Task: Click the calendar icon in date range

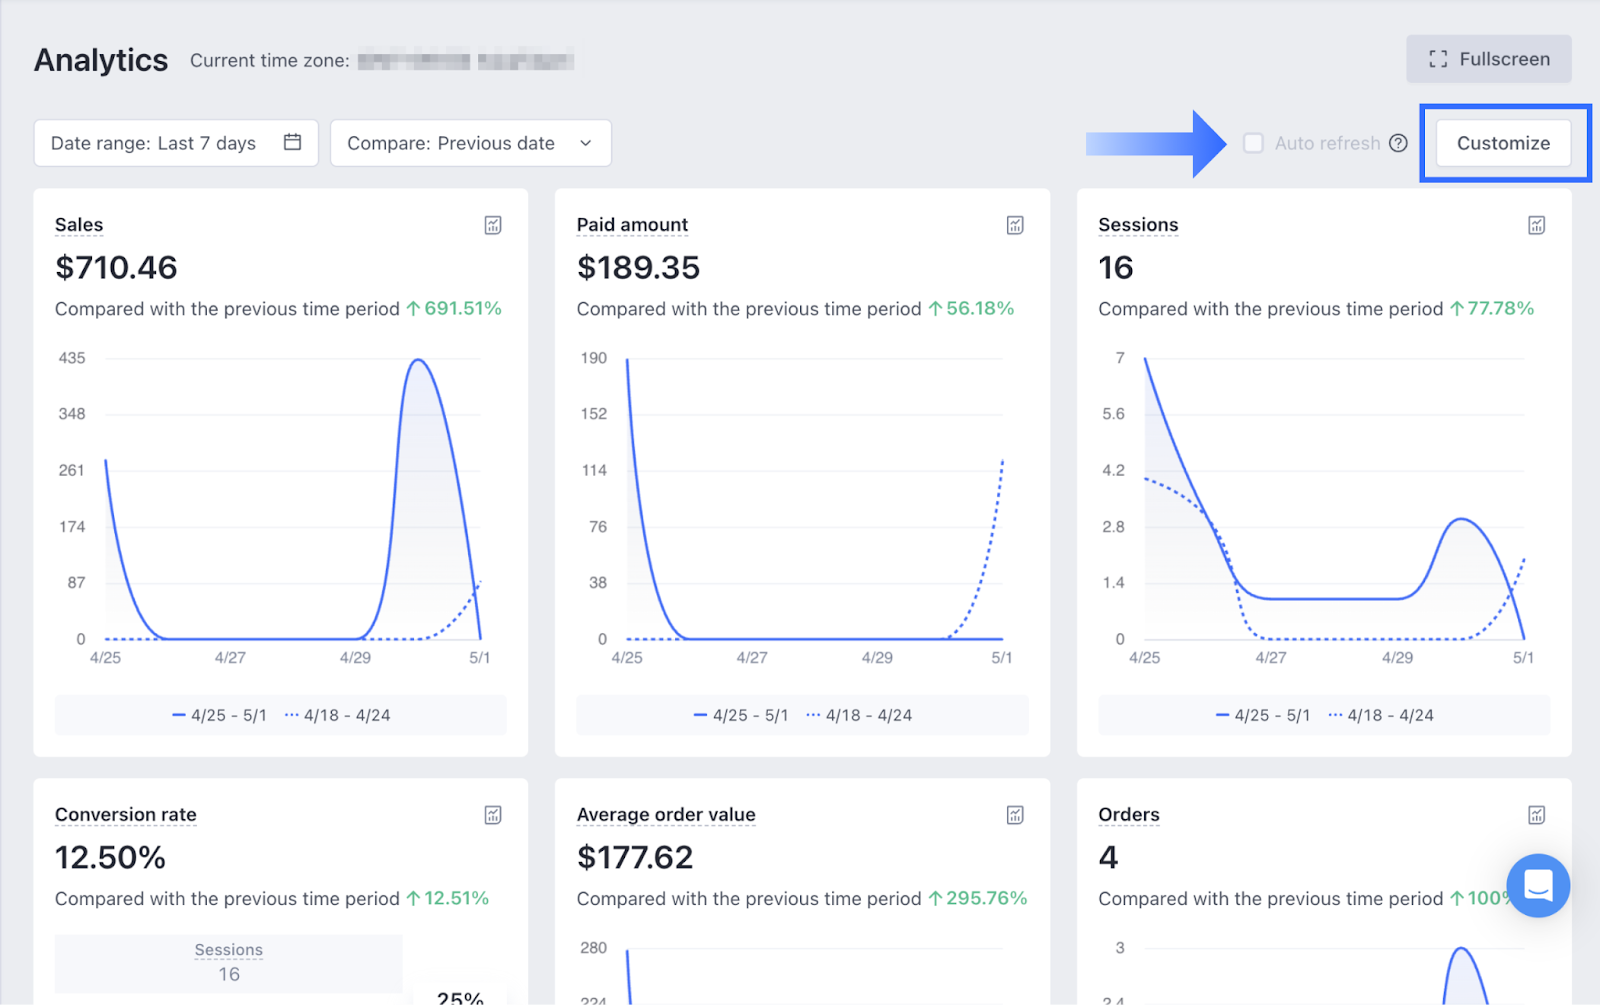Action: (292, 142)
